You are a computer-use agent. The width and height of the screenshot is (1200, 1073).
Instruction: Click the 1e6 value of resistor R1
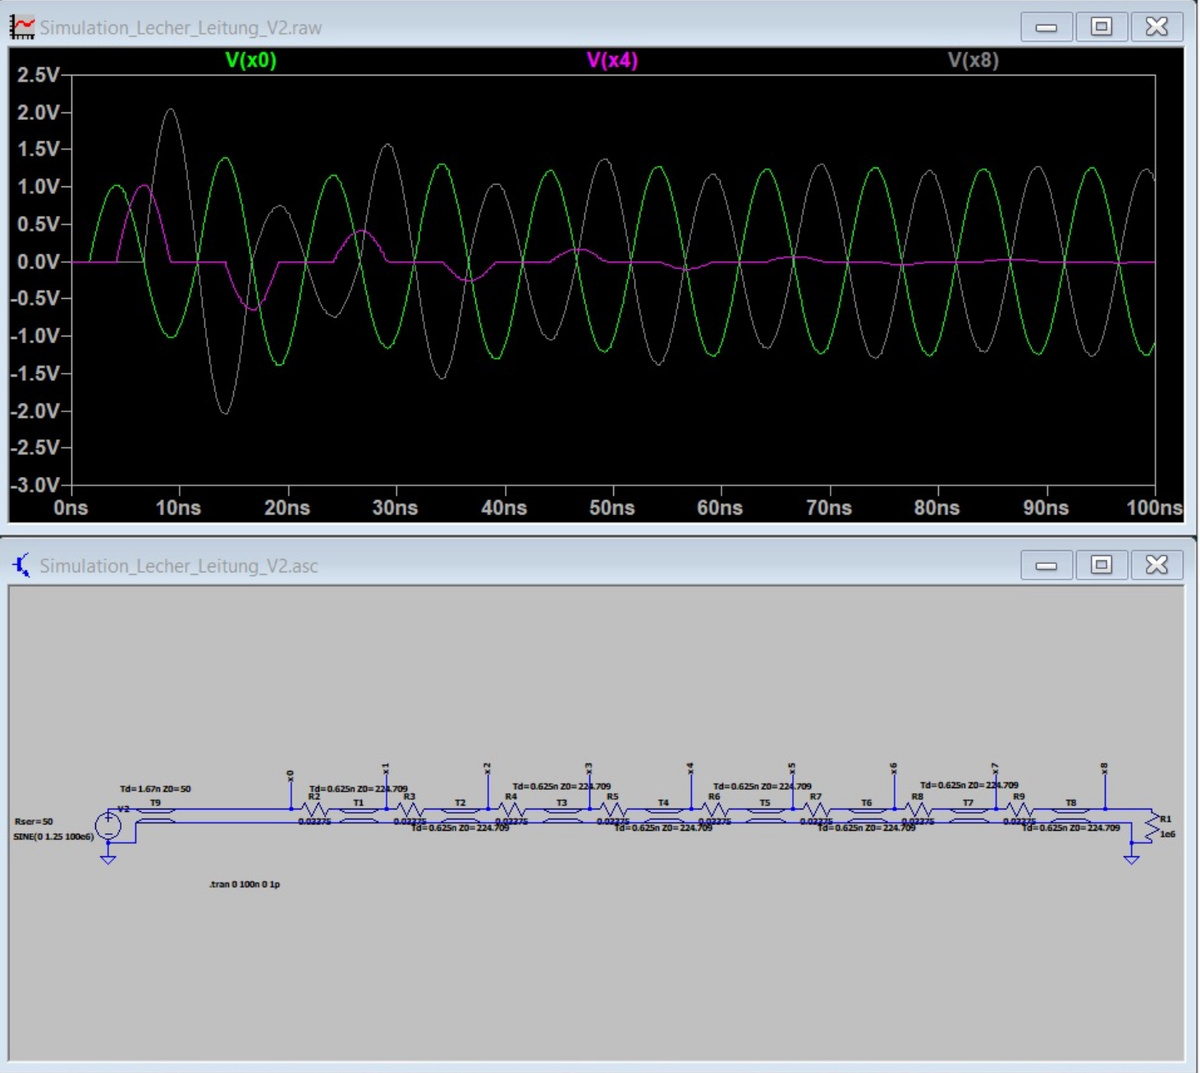click(x=1167, y=833)
